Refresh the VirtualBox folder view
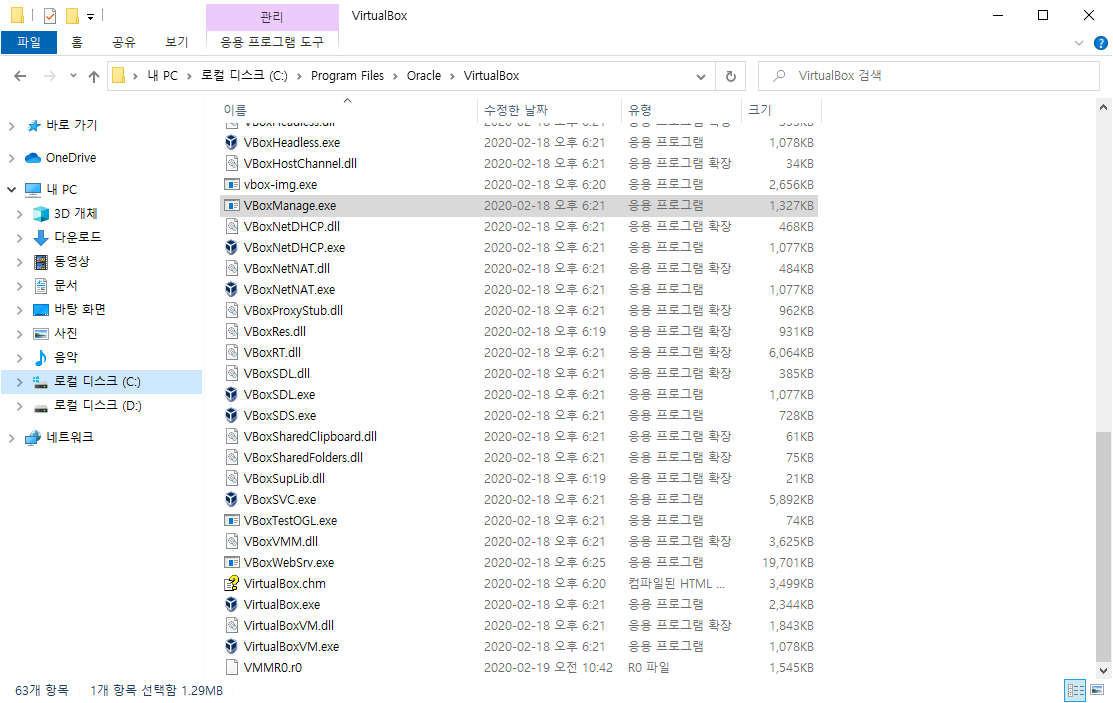The width and height of the screenshot is (1113, 703). [730, 76]
